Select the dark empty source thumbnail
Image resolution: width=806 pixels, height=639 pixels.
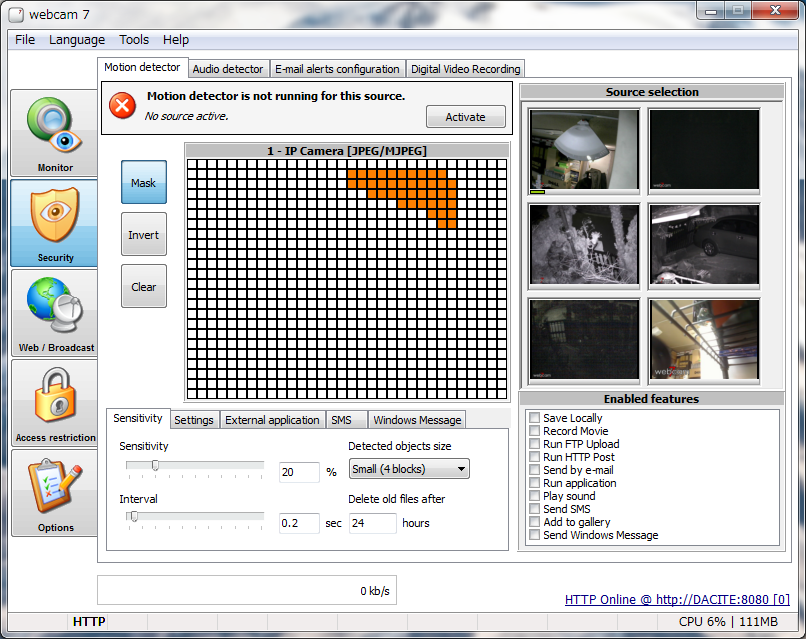(704, 150)
